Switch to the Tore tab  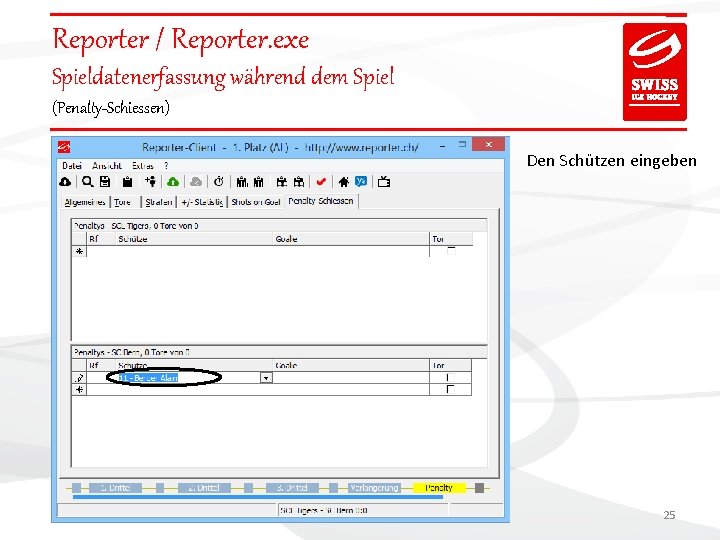point(123,202)
